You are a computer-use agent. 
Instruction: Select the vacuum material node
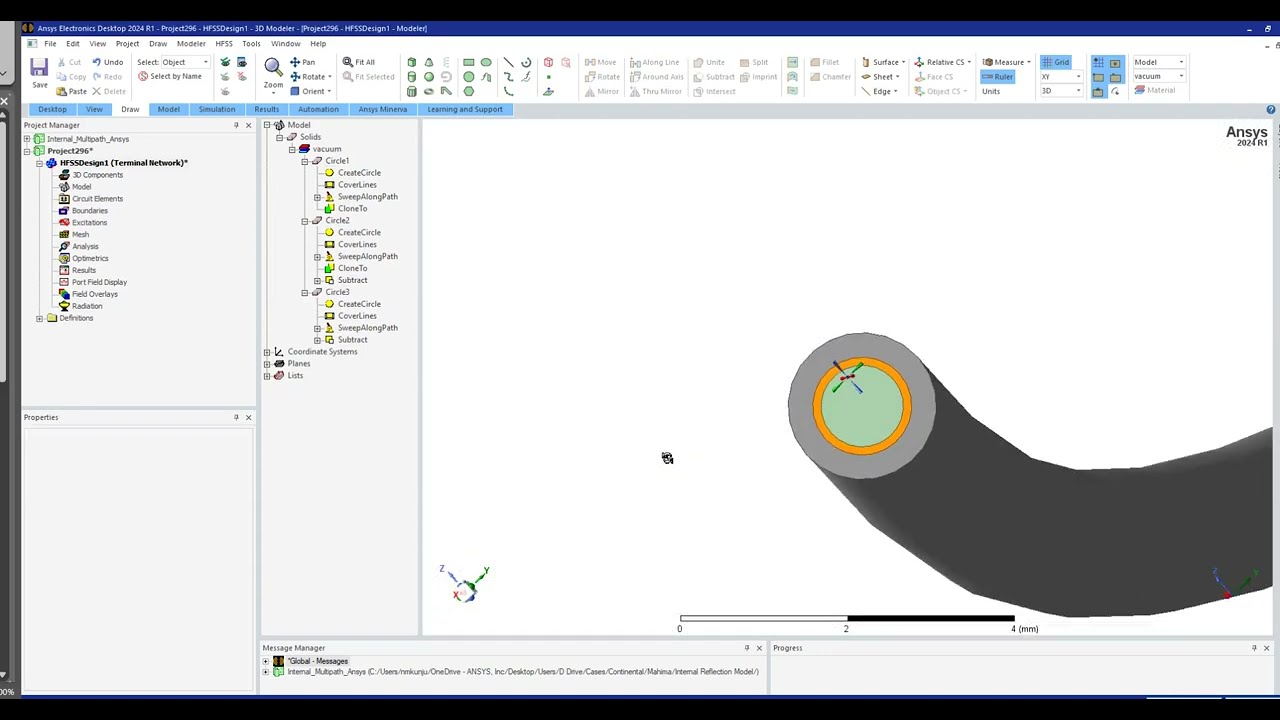pyautogui.click(x=326, y=149)
